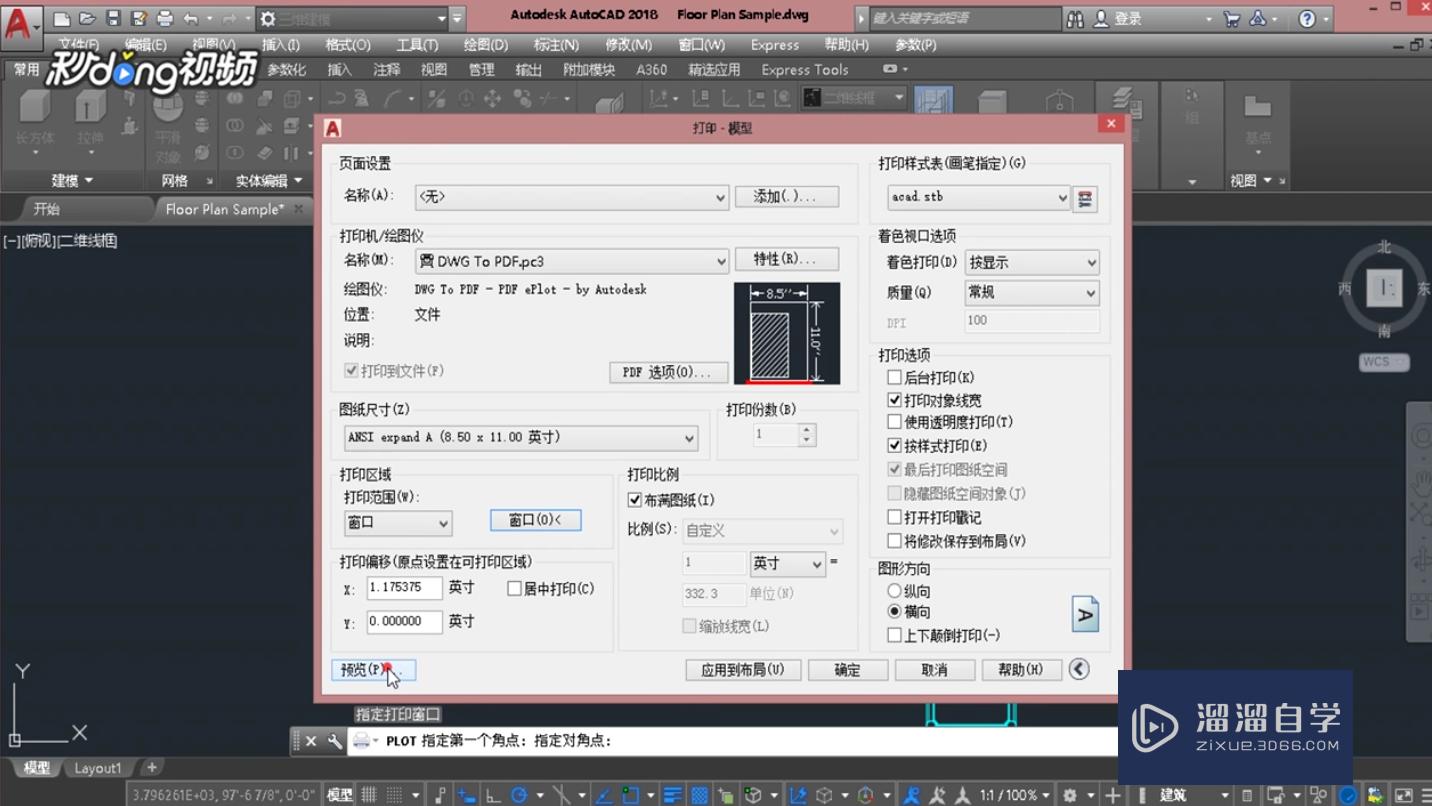Switch to the Express Tools ribbon tab

(x=805, y=69)
